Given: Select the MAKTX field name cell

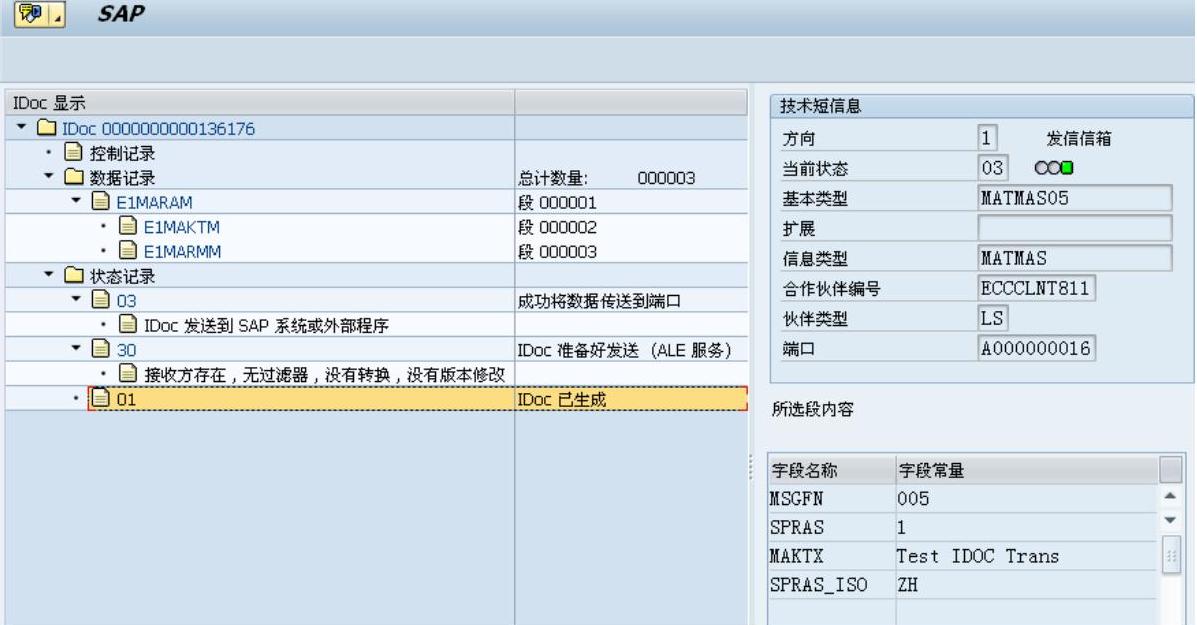Looking at the screenshot, I should [831, 556].
